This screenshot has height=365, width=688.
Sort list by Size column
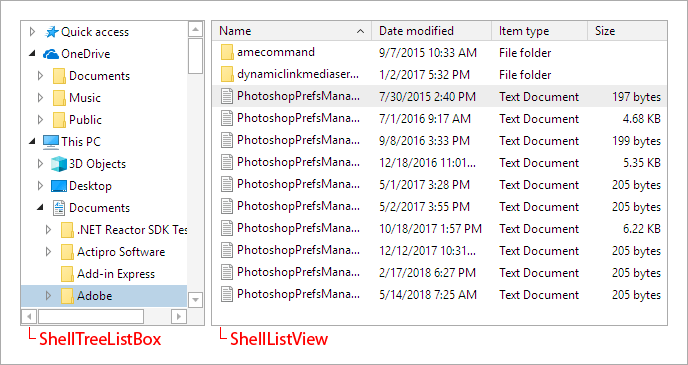[x=627, y=31]
